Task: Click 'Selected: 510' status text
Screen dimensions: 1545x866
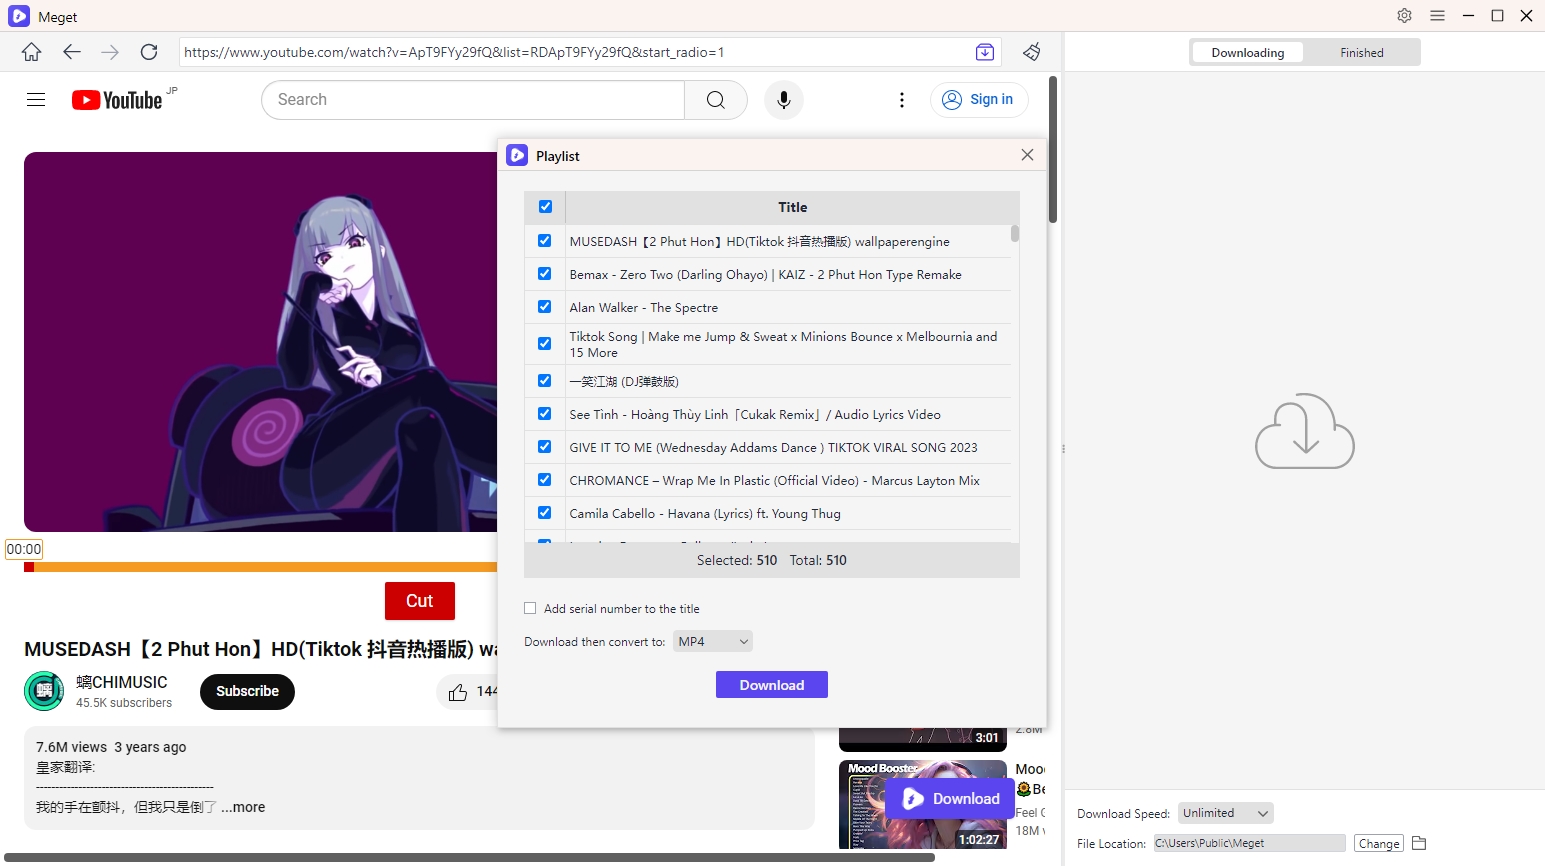Action: coord(737,560)
